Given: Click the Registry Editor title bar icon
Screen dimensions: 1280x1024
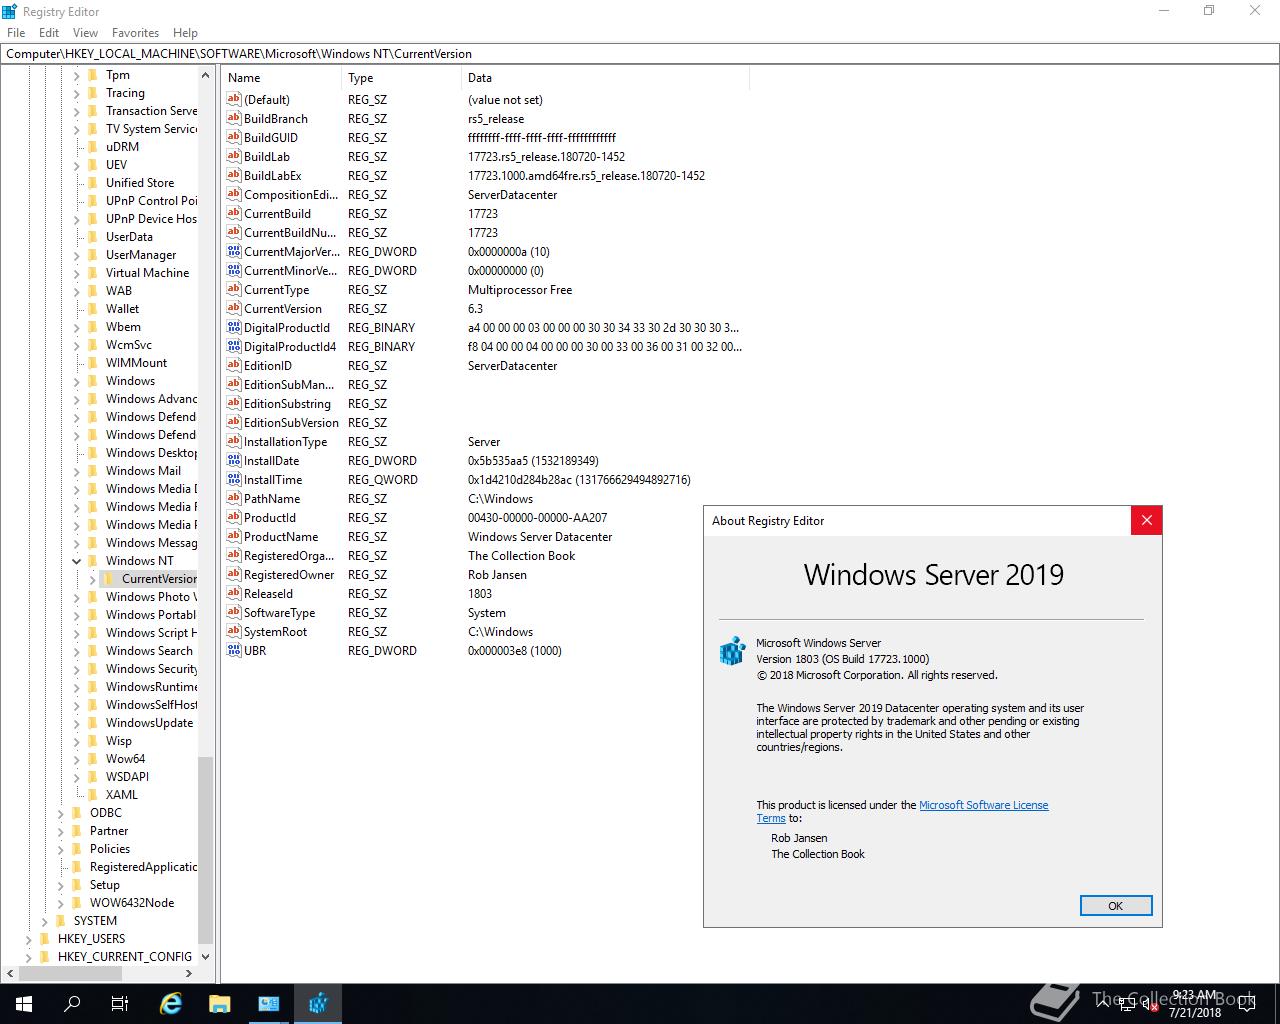Looking at the screenshot, I should [10, 11].
